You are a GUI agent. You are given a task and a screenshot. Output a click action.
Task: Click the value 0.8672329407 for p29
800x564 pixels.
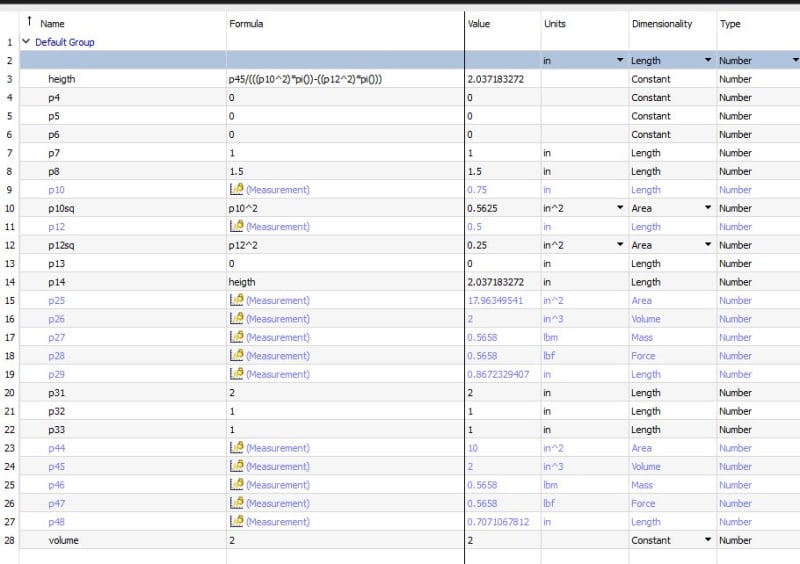coord(498,374)
